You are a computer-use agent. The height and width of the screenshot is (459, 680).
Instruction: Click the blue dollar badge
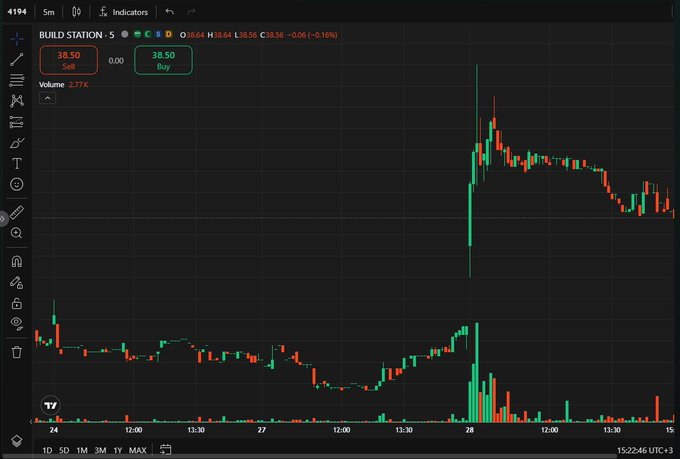click(158, 34)
